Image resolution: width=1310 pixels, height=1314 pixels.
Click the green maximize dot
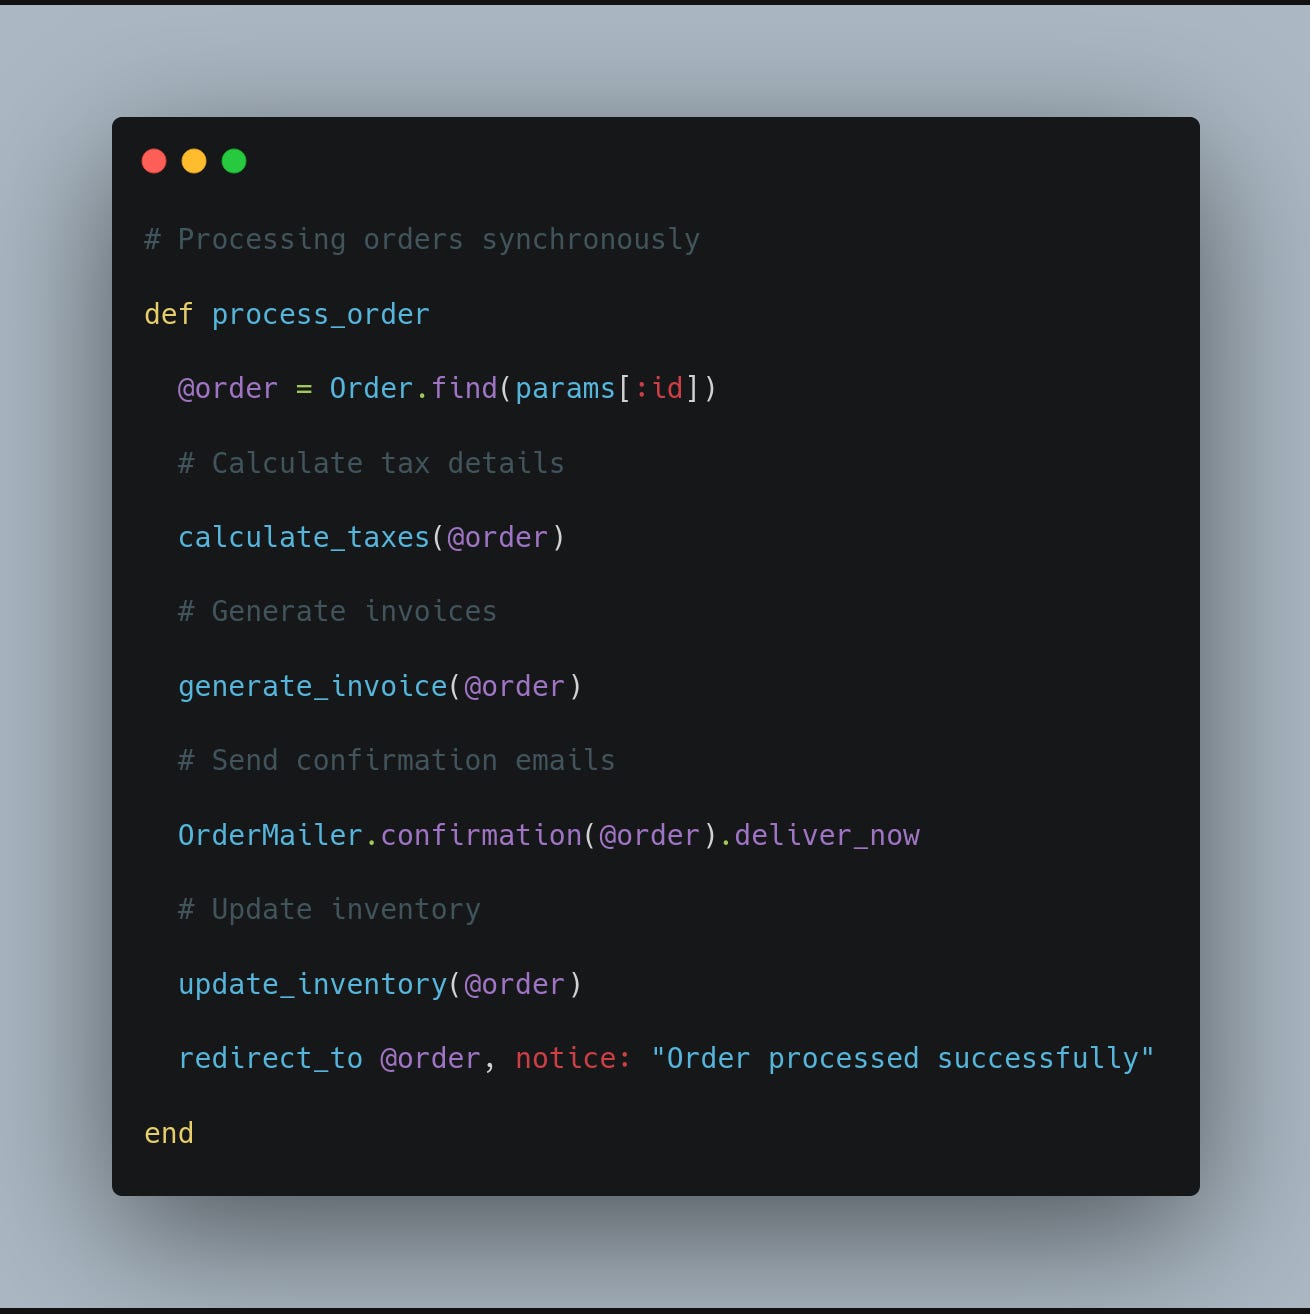click(x=234, y=161)
